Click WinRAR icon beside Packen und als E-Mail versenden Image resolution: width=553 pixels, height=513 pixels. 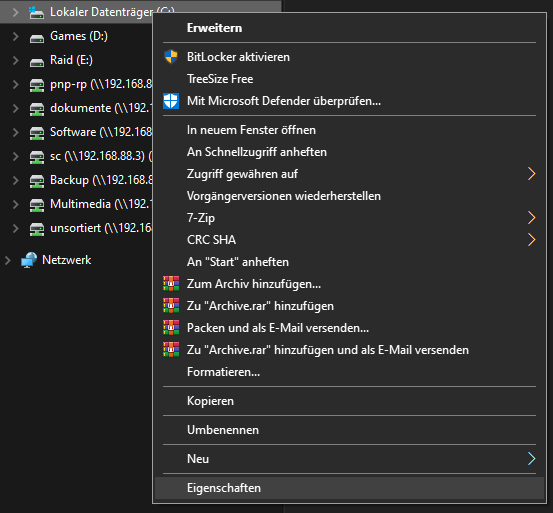coord(171,328)
